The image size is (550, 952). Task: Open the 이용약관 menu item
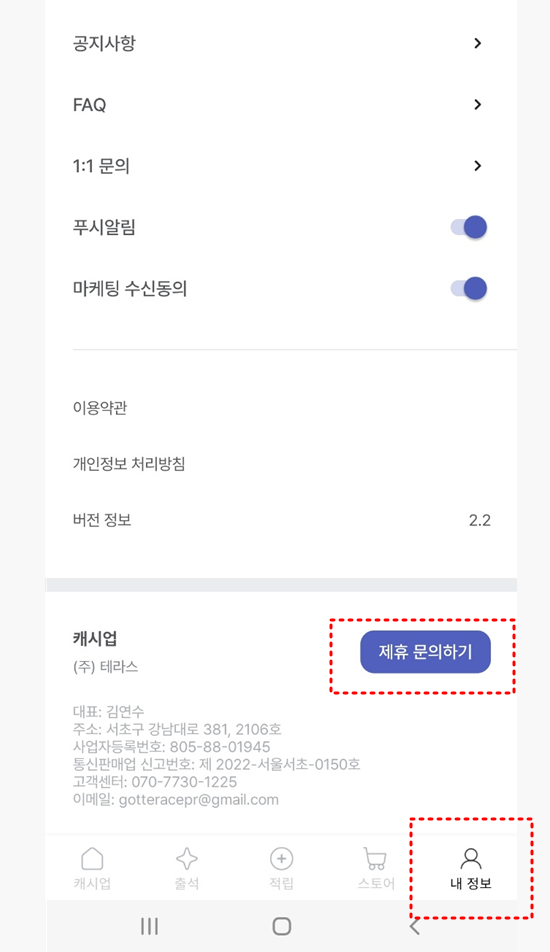[100, 407]
